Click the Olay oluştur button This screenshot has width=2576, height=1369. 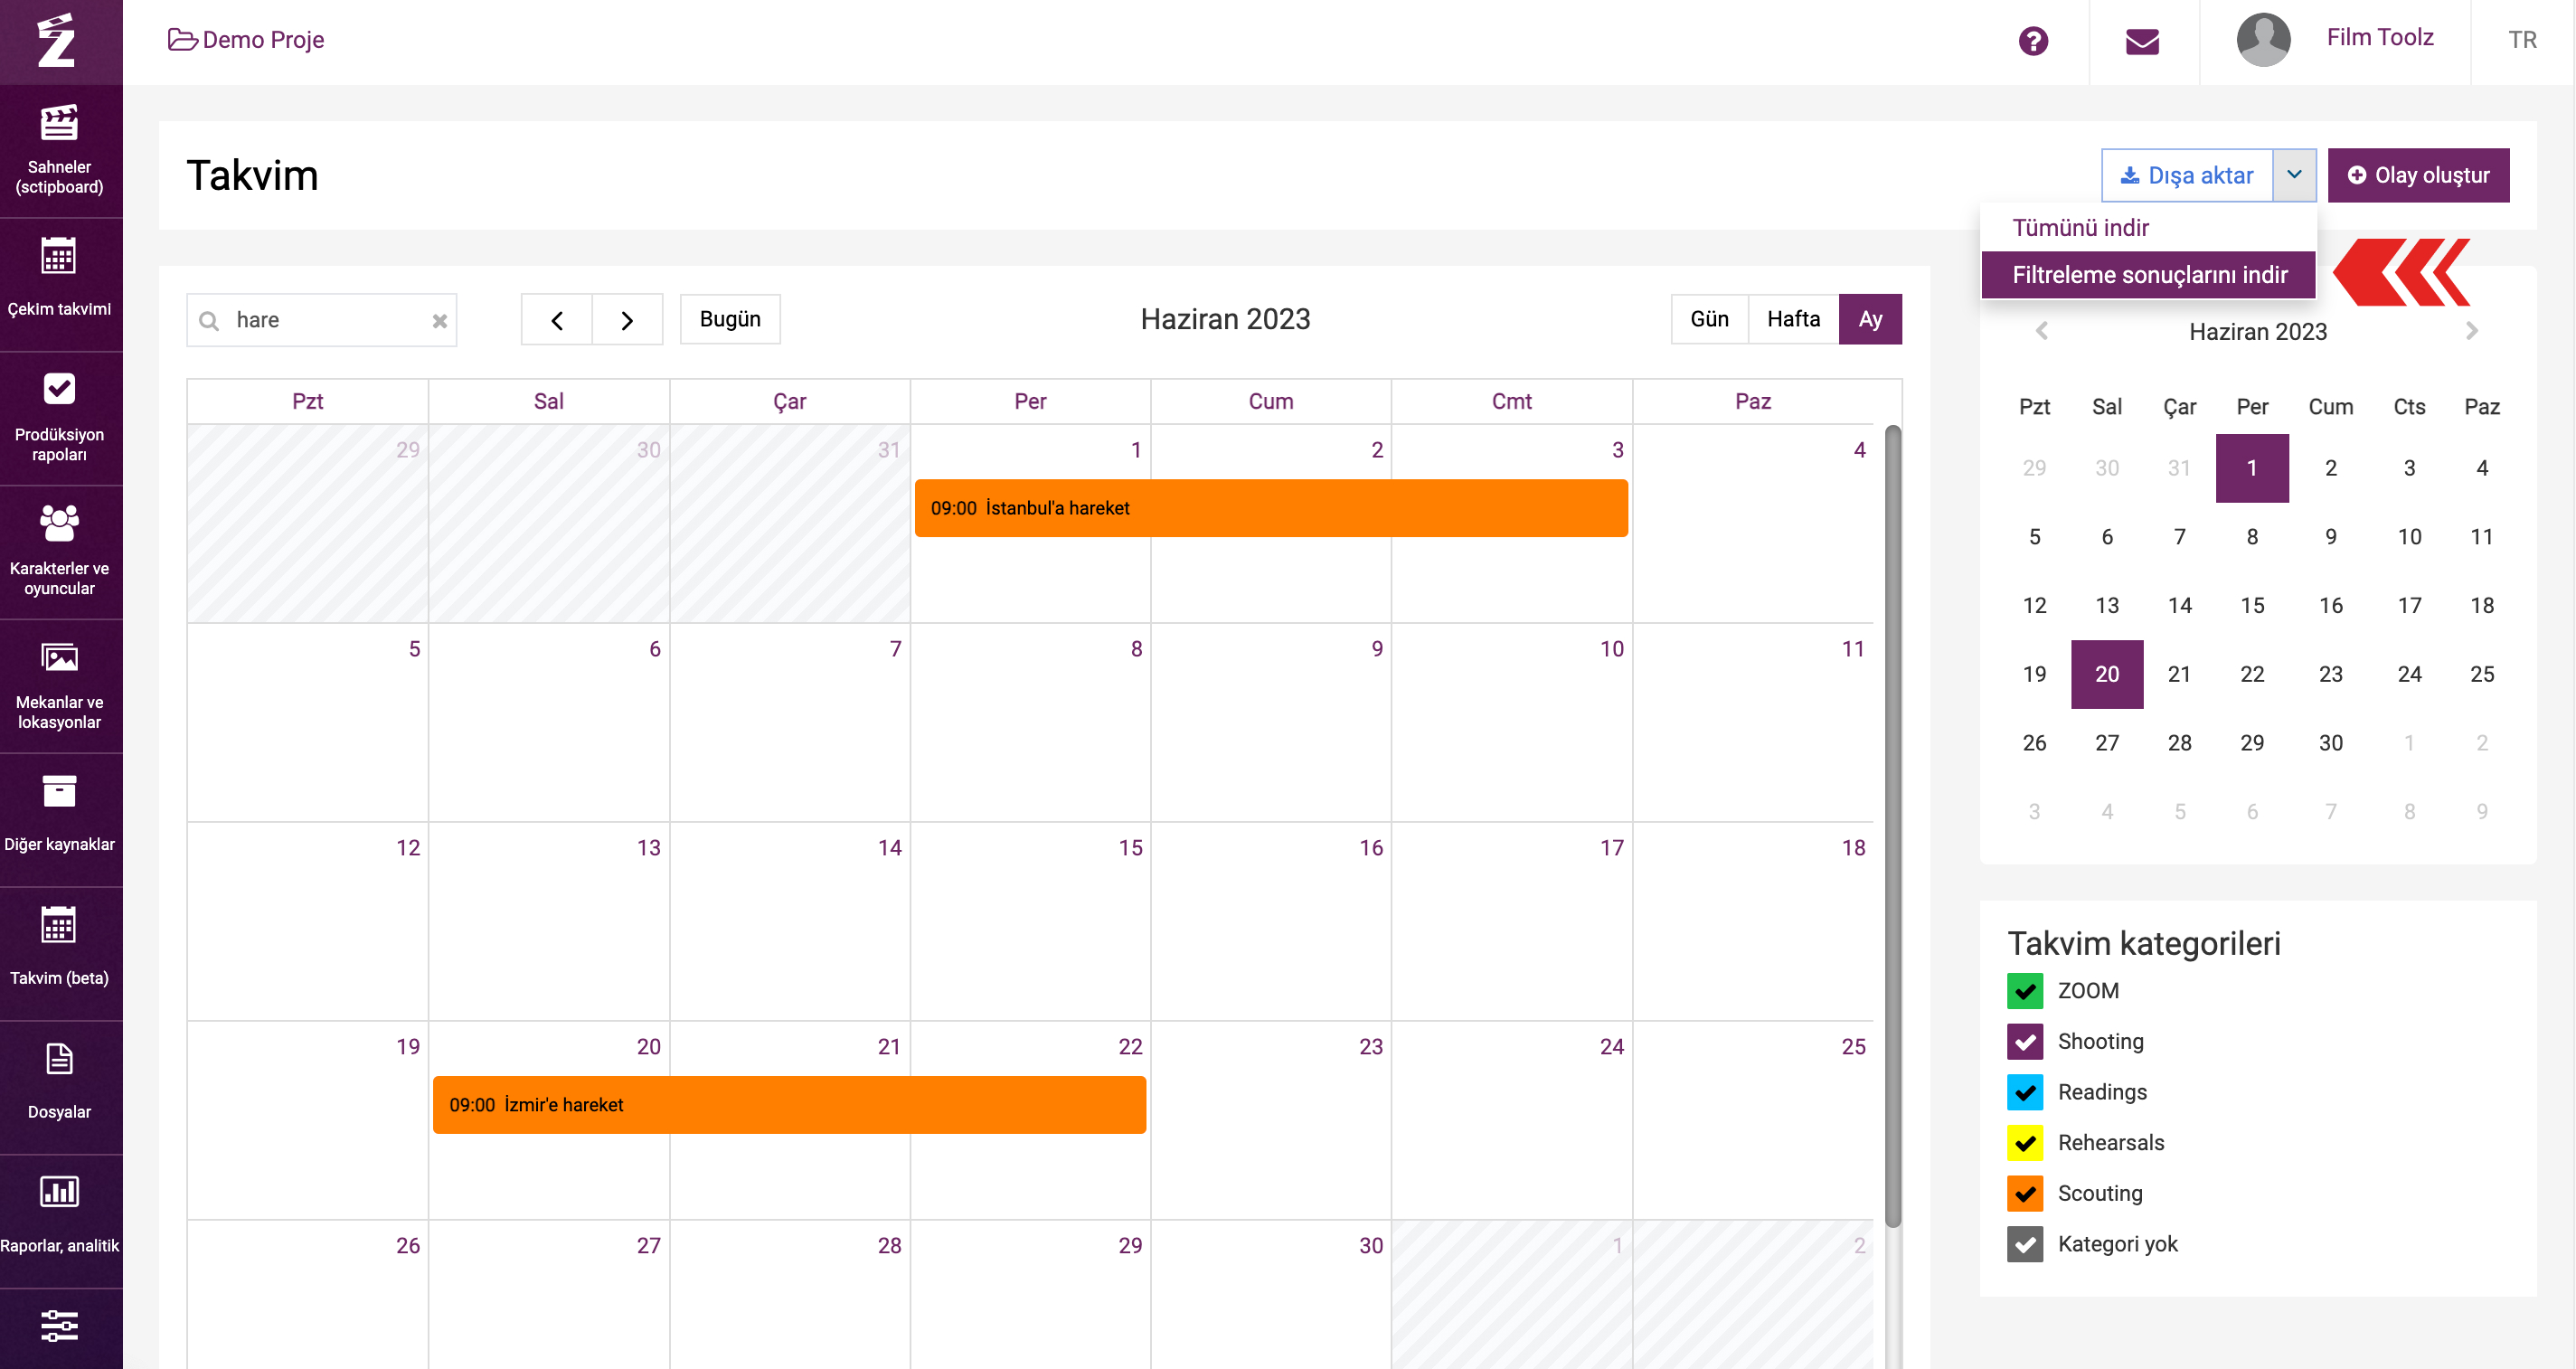[2418, 175]
